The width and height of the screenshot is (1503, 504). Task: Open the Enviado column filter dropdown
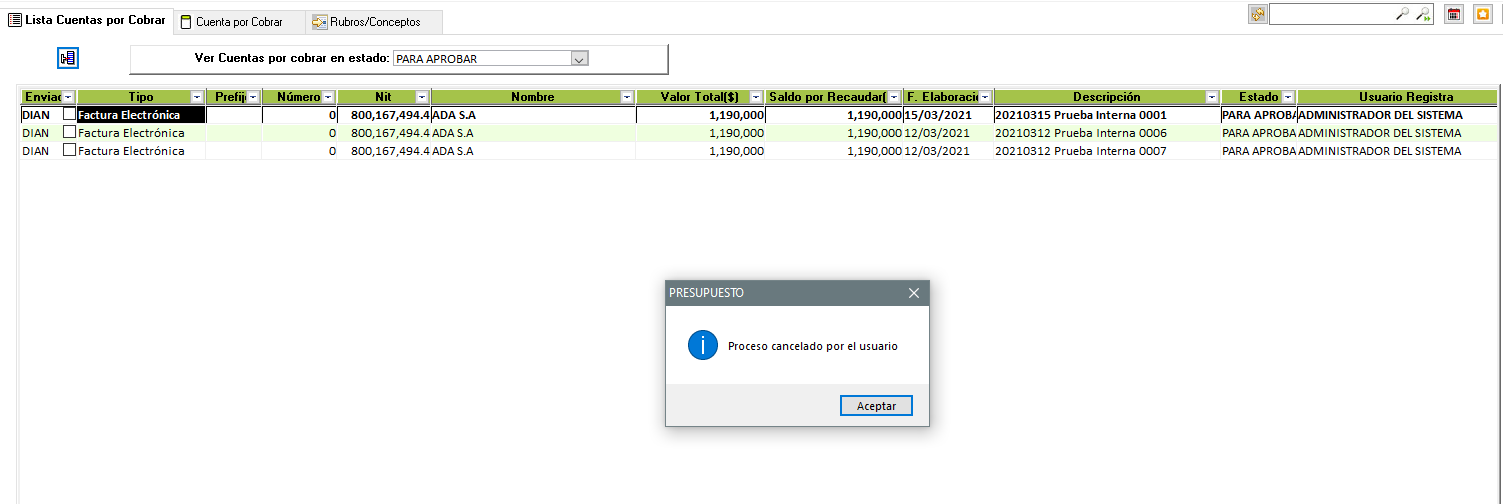click(69, 97)
